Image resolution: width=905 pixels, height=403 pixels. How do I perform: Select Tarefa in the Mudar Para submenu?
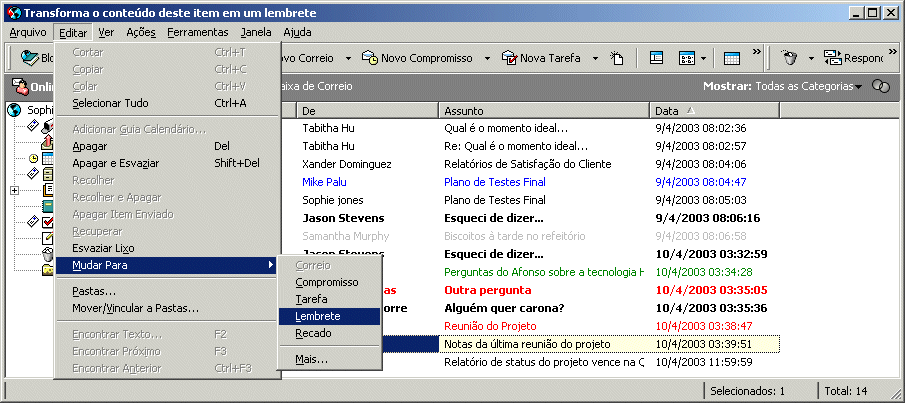[x=329, y=299]
